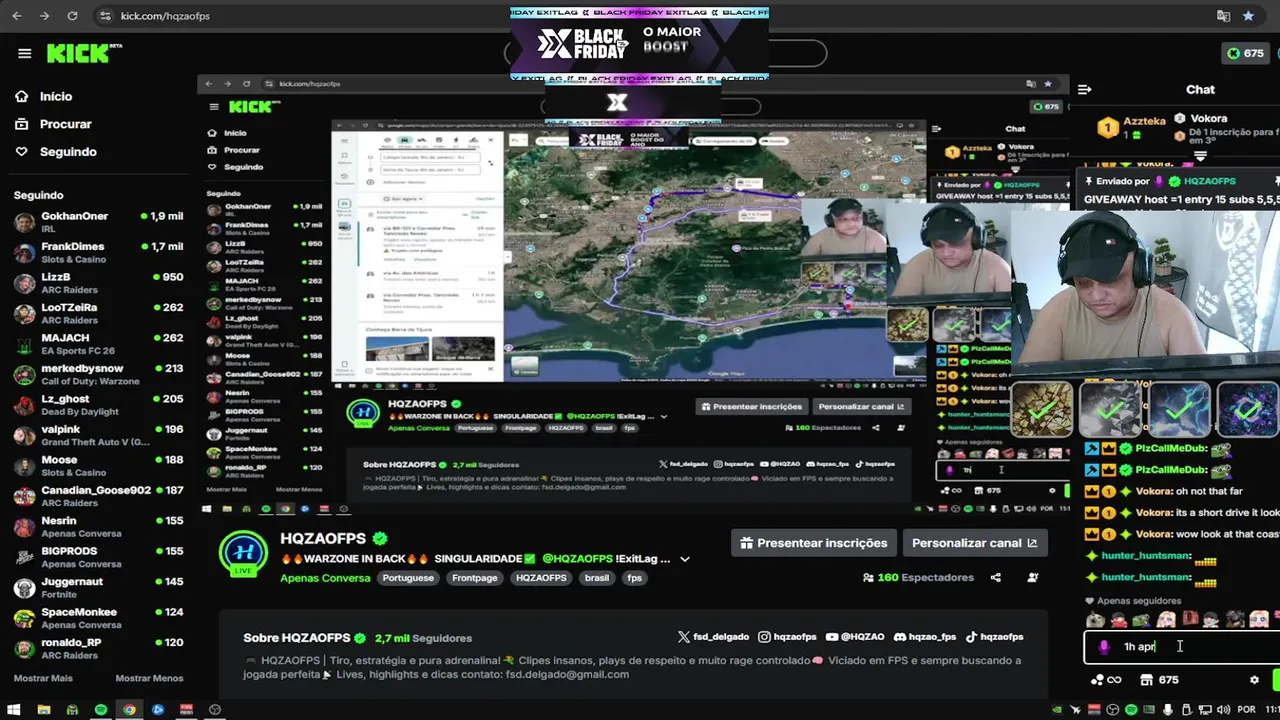Select MAJACH in the following list

98,344
